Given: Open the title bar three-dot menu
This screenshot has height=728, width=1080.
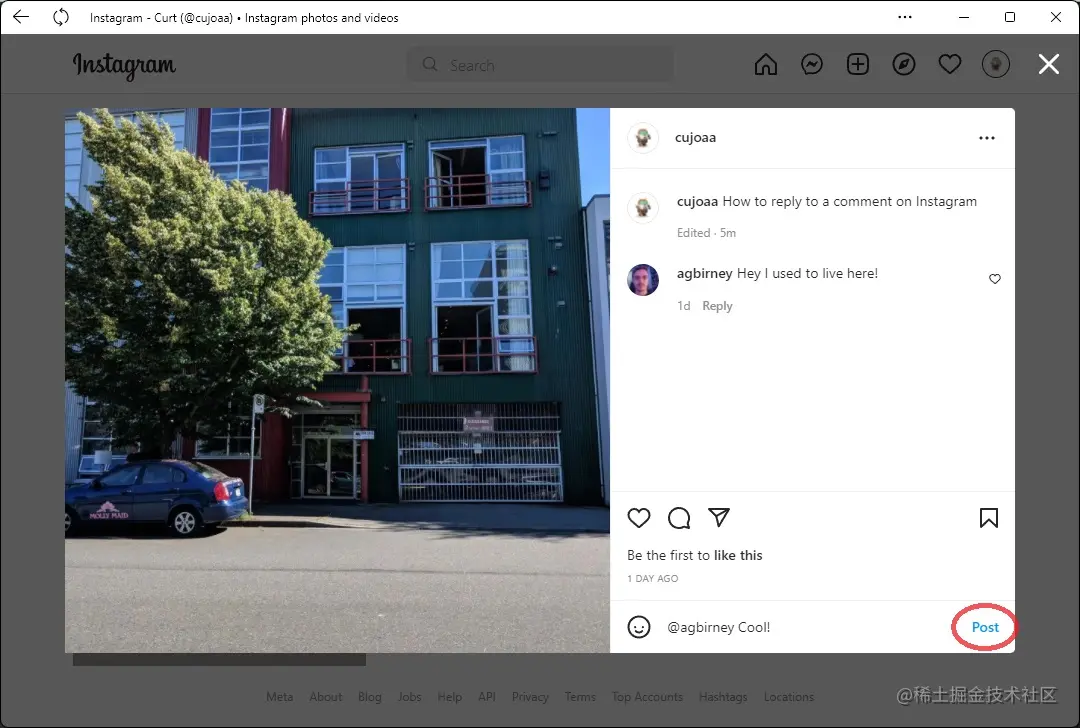Looking at the screenshot, I should point(905,17).
